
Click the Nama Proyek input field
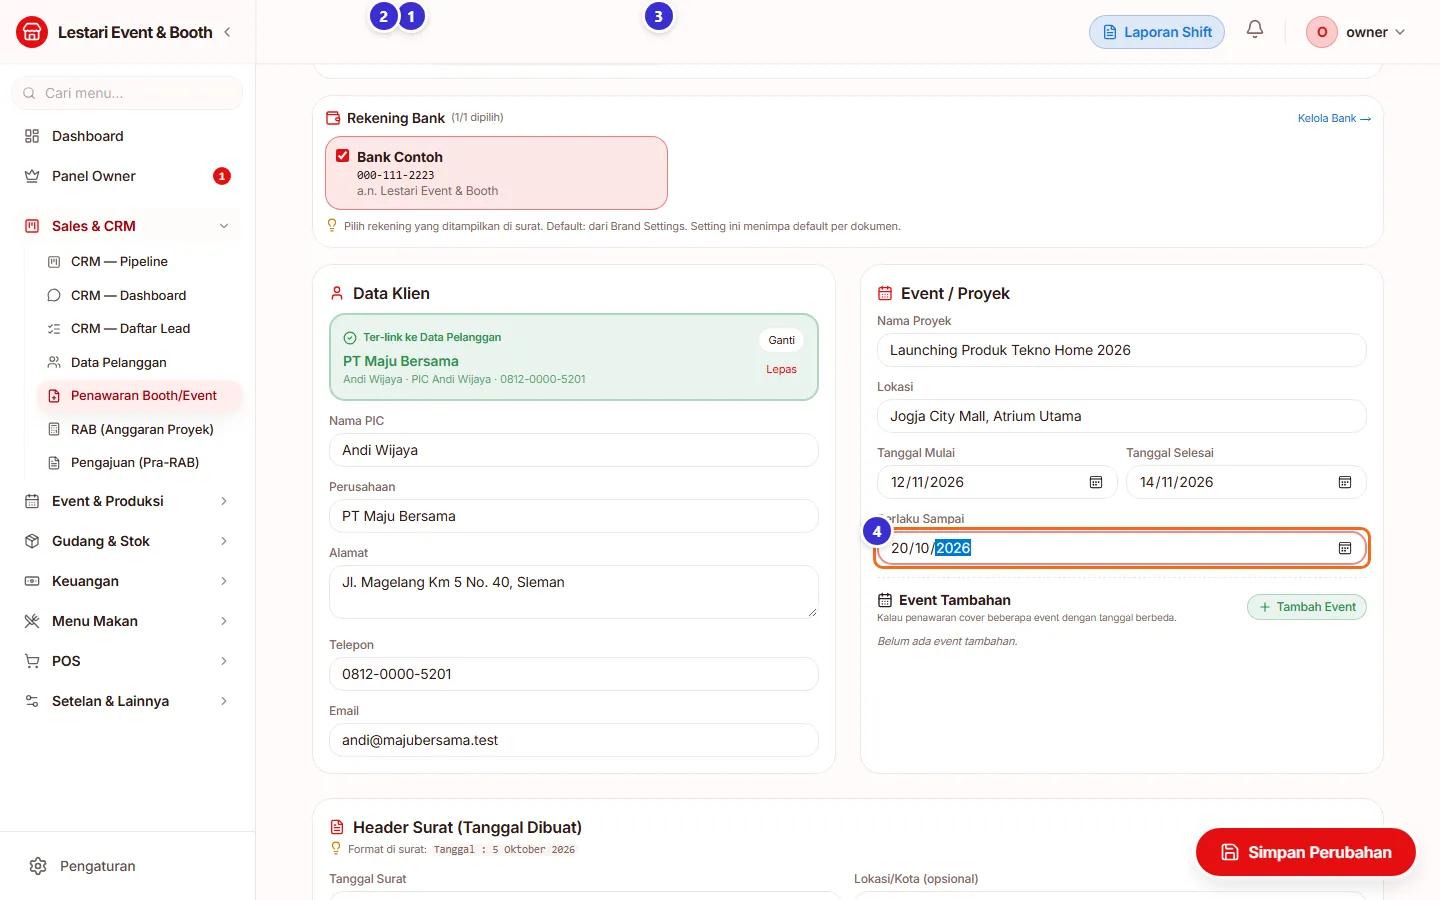[x=1122, y=350]
